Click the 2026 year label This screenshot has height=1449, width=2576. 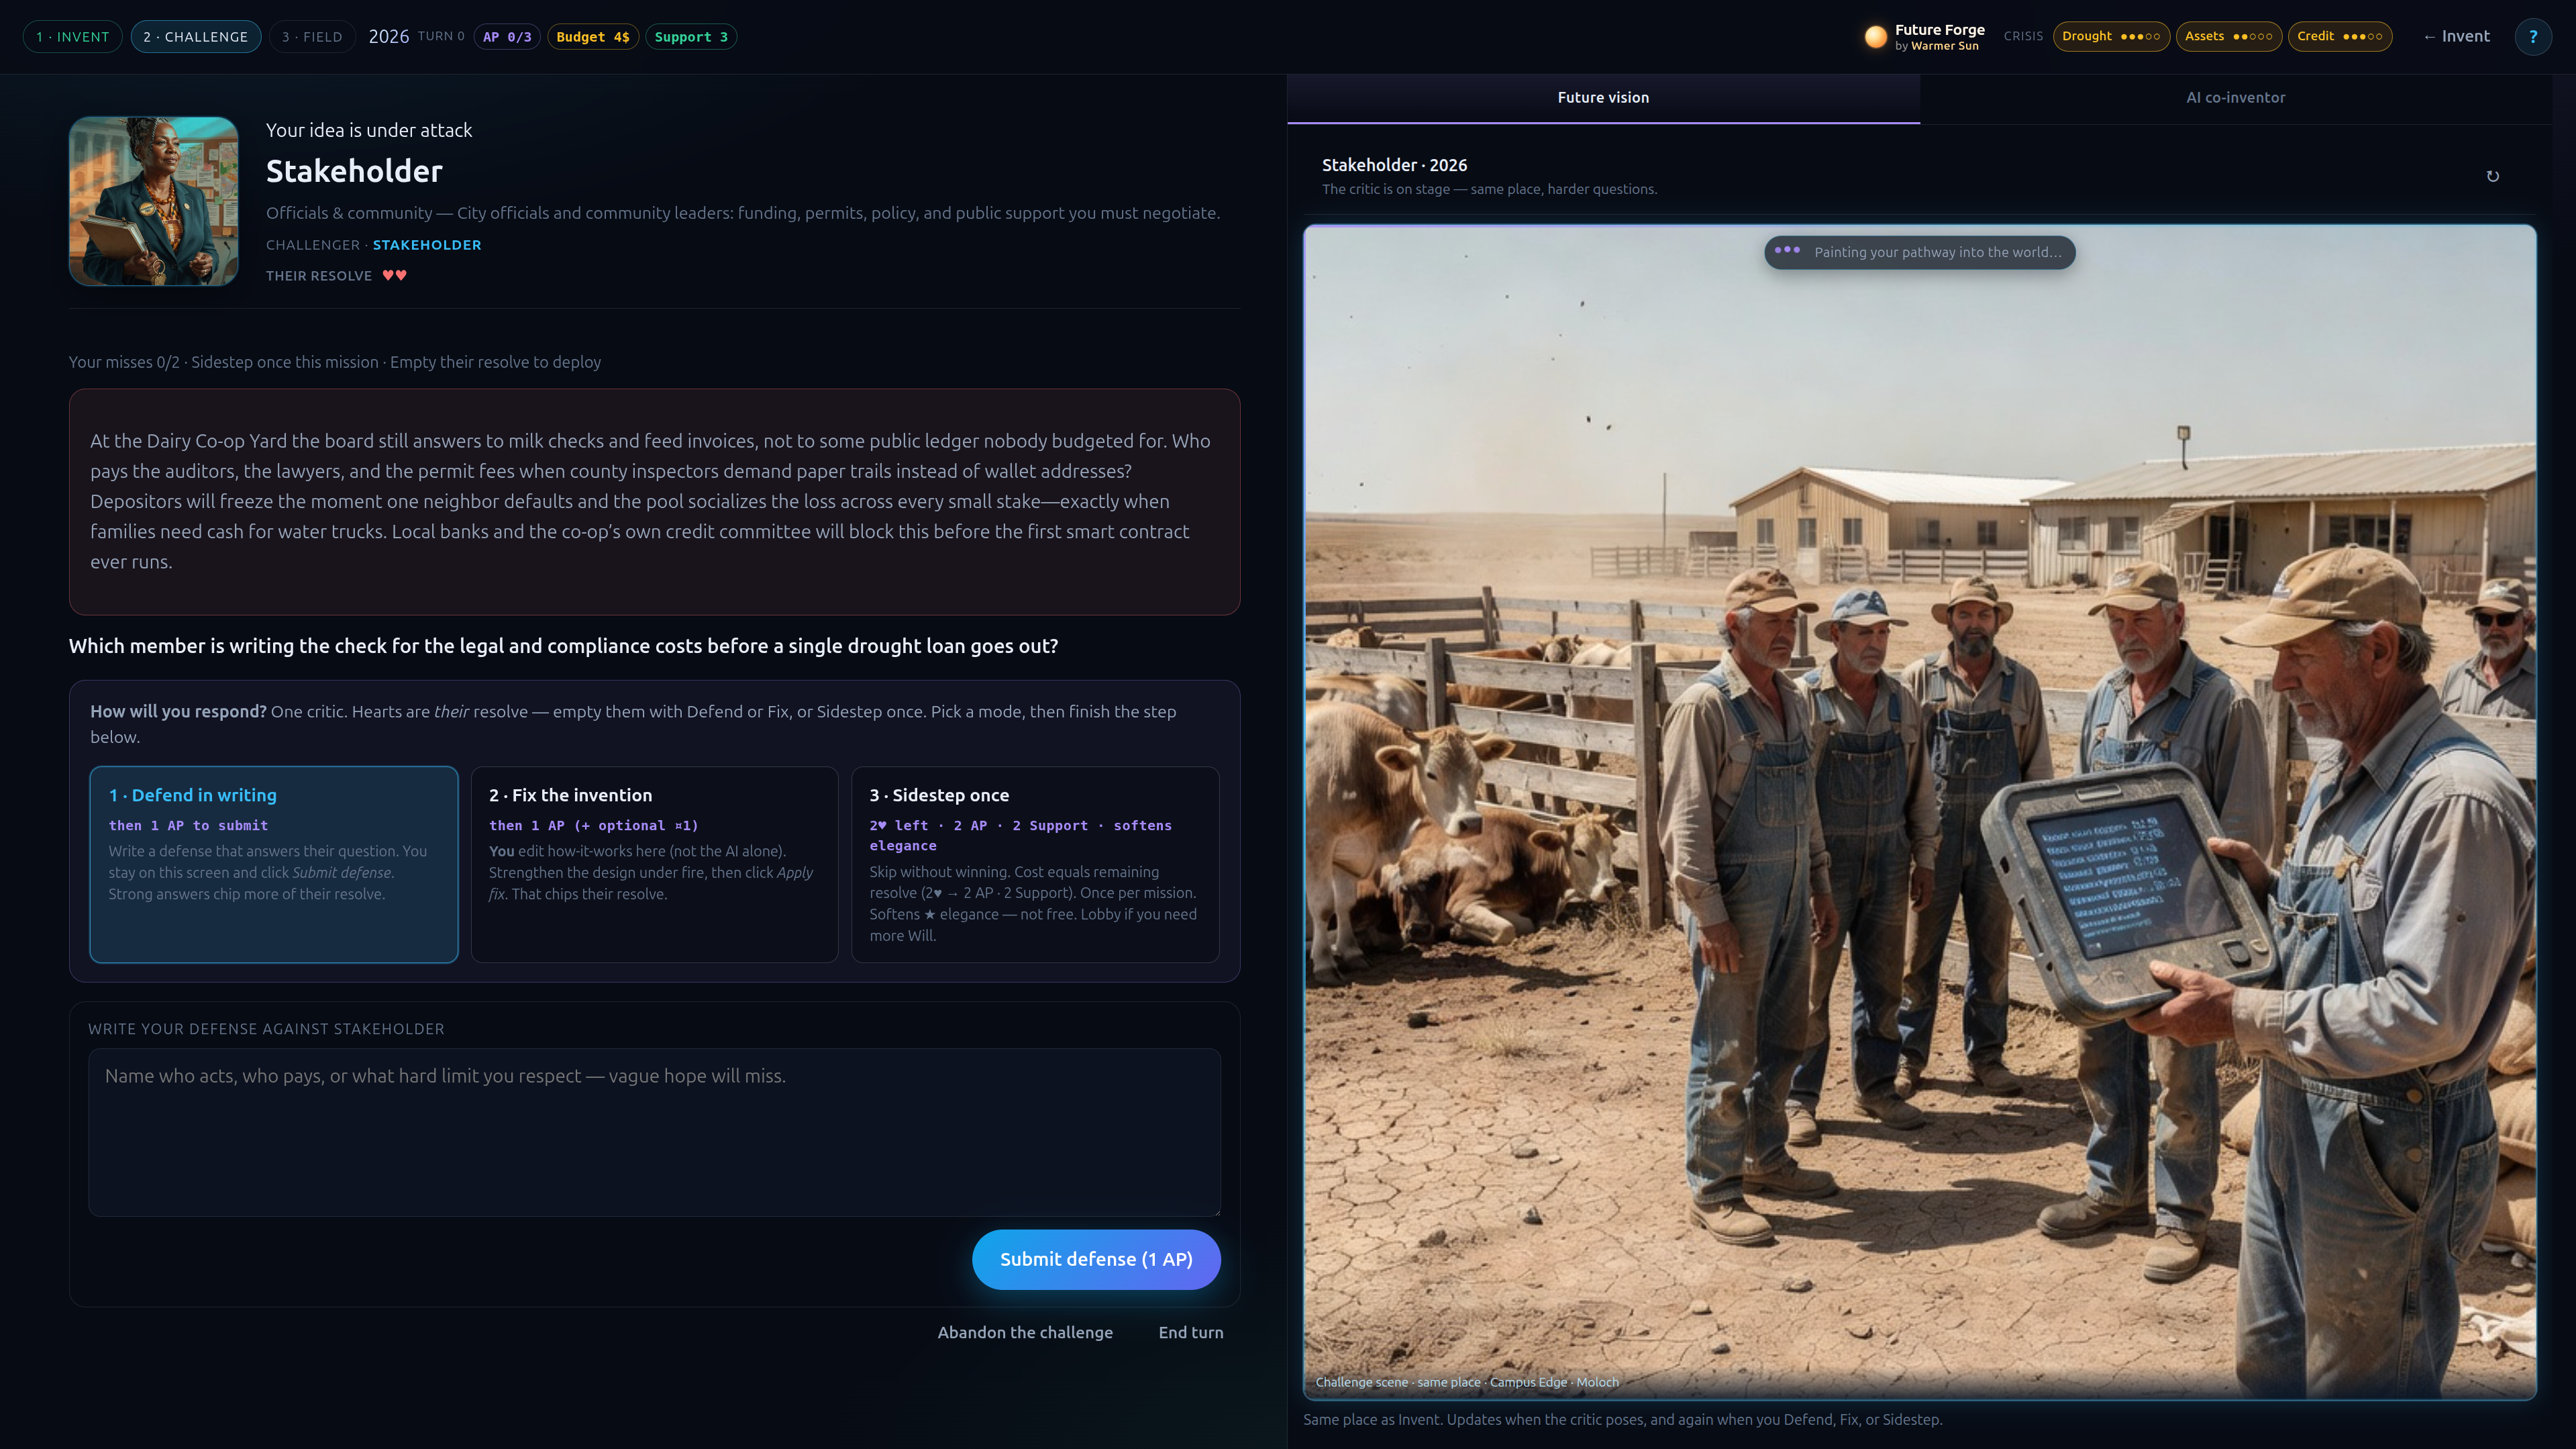[388, 37]
